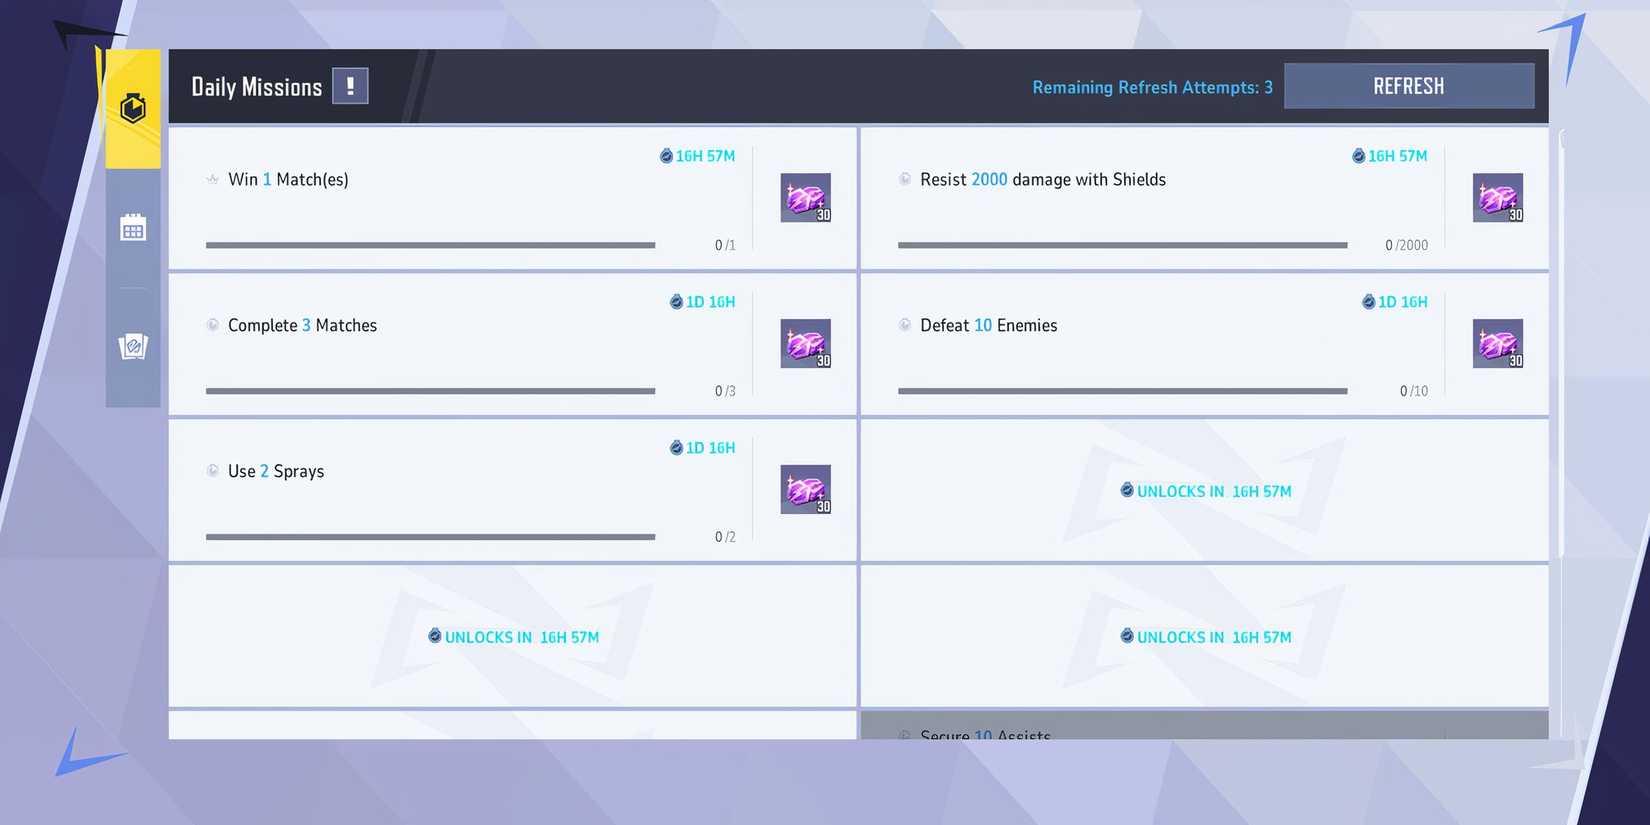The width and height of the screenshot is (1650, 825).
Task: Select the Complete 3 Matches mission
Action: [x=302, y=326]
